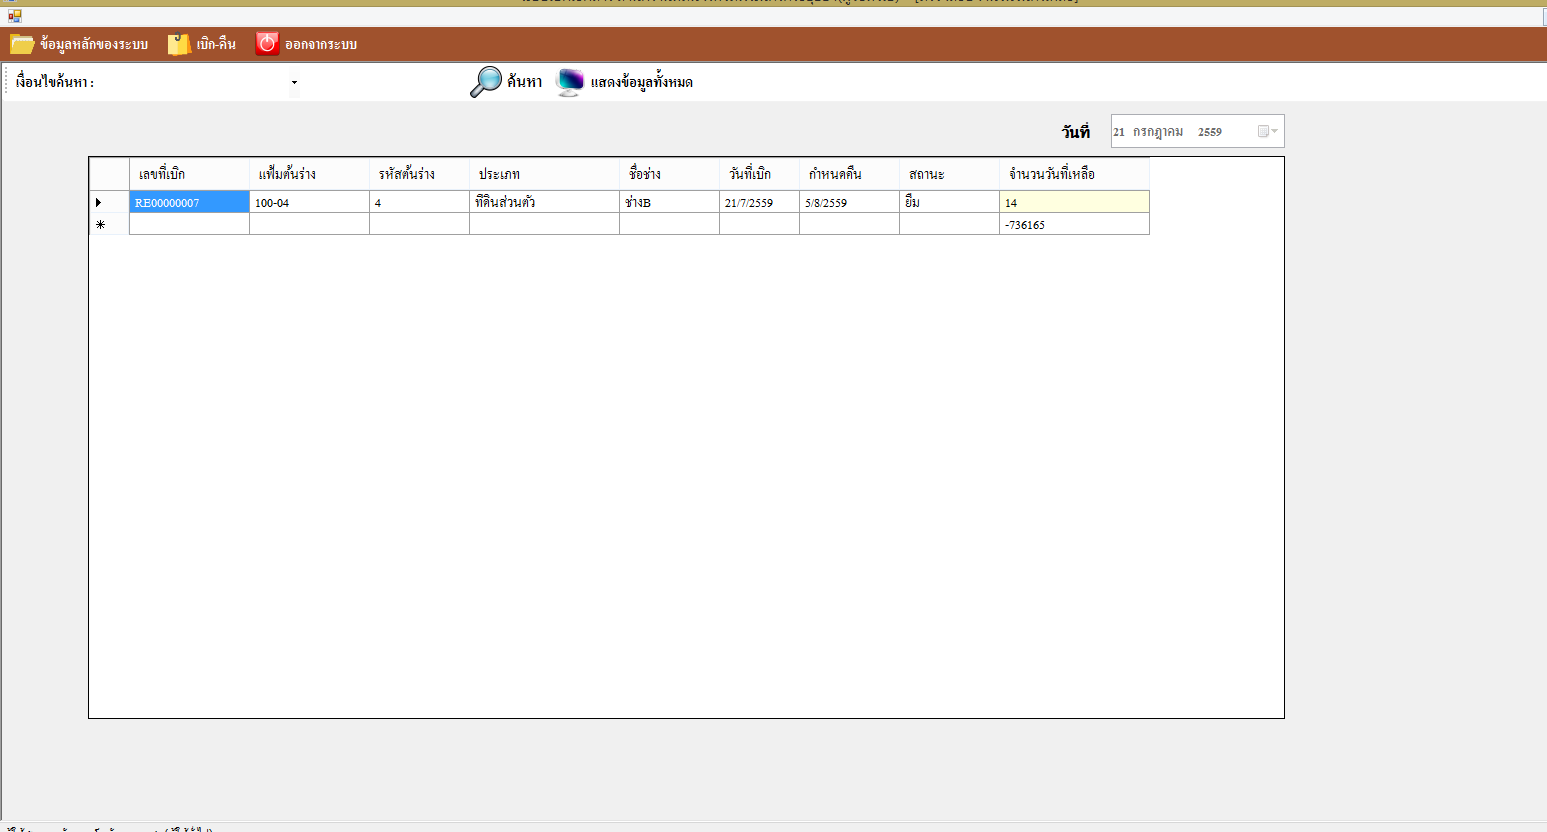Screen dimensions: 1547x832
Task: Select the รหัสต้นร่าง cell containing 4
Action: [x=419, y=202]
